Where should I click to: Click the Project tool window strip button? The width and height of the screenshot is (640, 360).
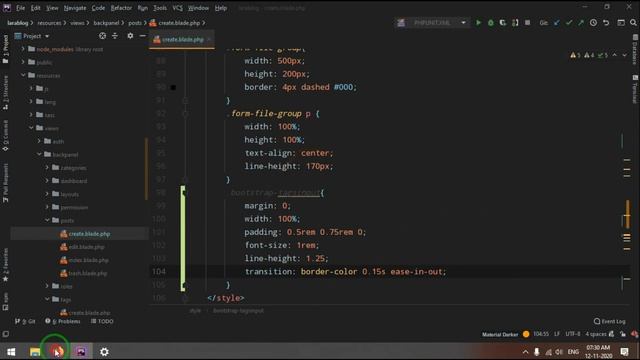[x=5, y=49]
